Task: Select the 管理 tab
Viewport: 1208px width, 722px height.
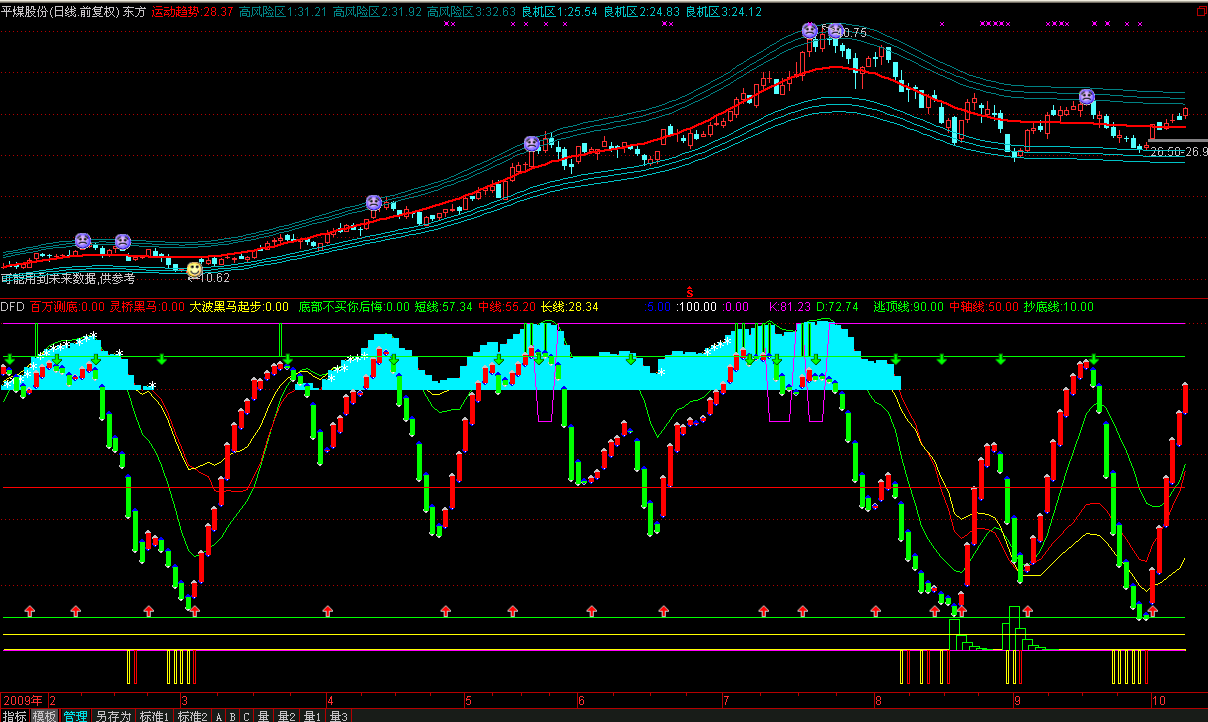Action: 75,716
